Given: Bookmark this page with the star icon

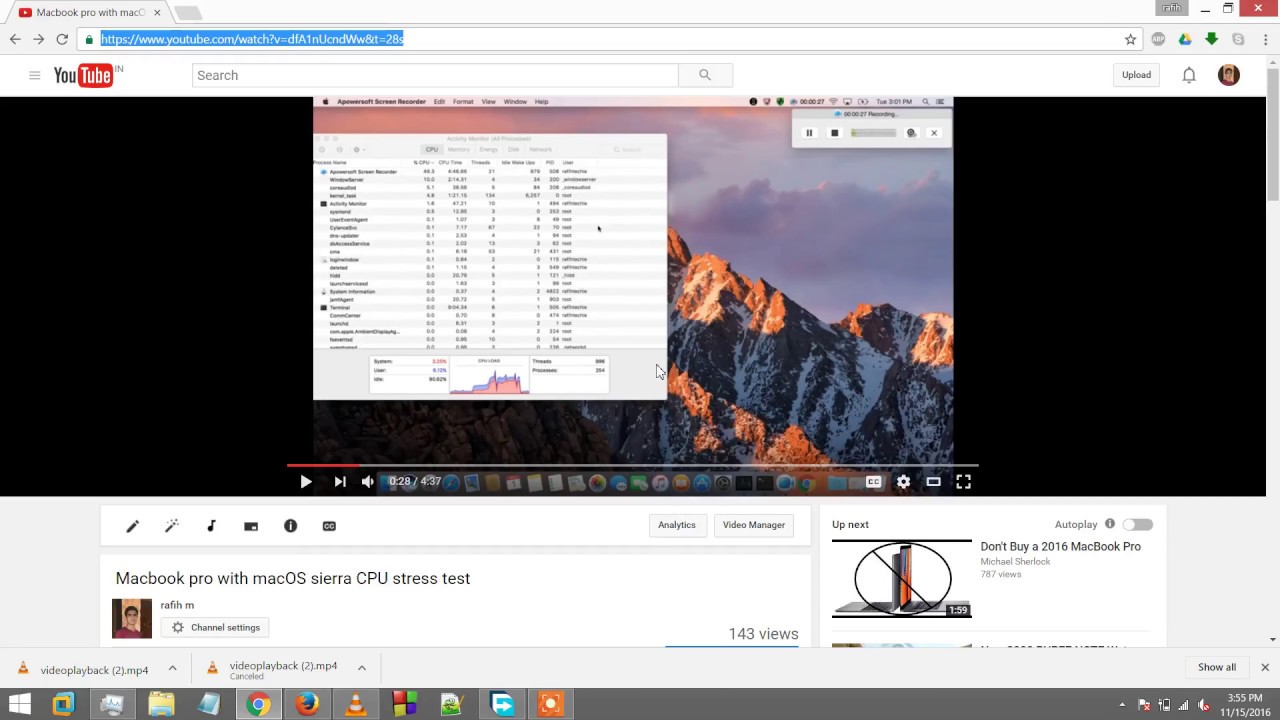Looking at the screenshot, I should point(1130,39).
